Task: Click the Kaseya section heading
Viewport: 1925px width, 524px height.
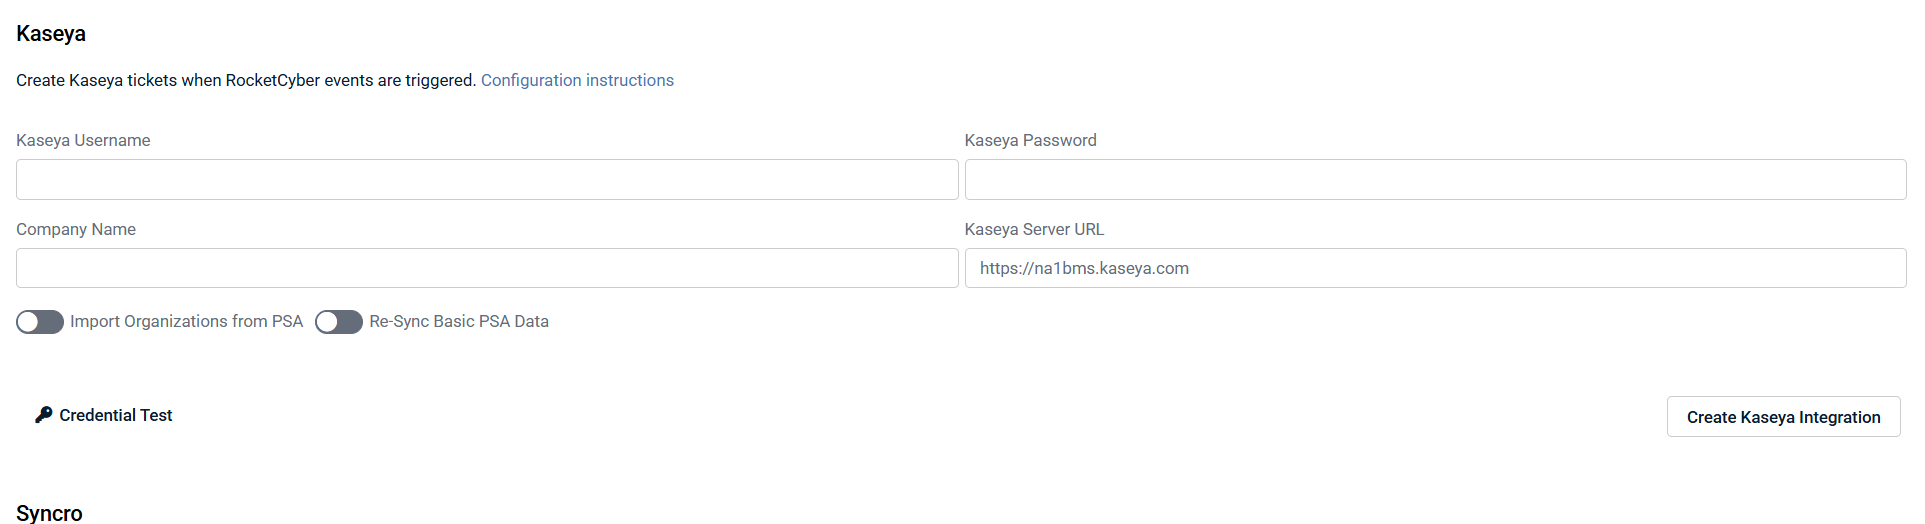Action: click(51, 34)
